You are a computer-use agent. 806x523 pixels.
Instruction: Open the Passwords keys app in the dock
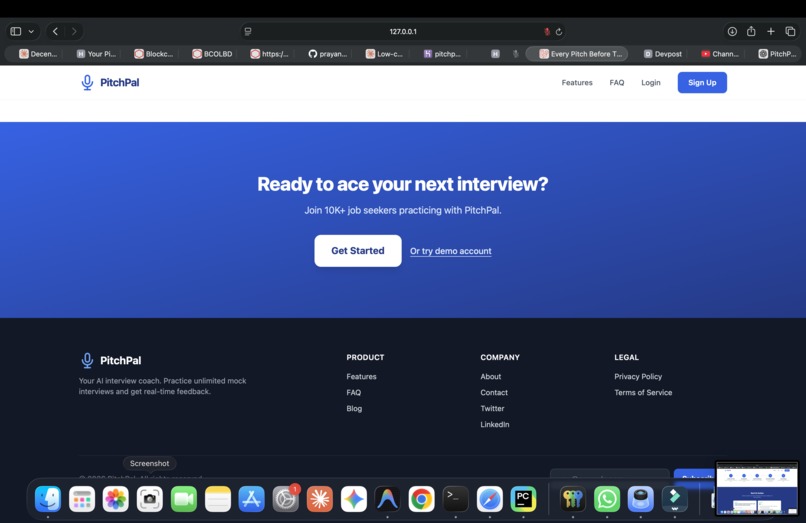(x=573, y=499)
